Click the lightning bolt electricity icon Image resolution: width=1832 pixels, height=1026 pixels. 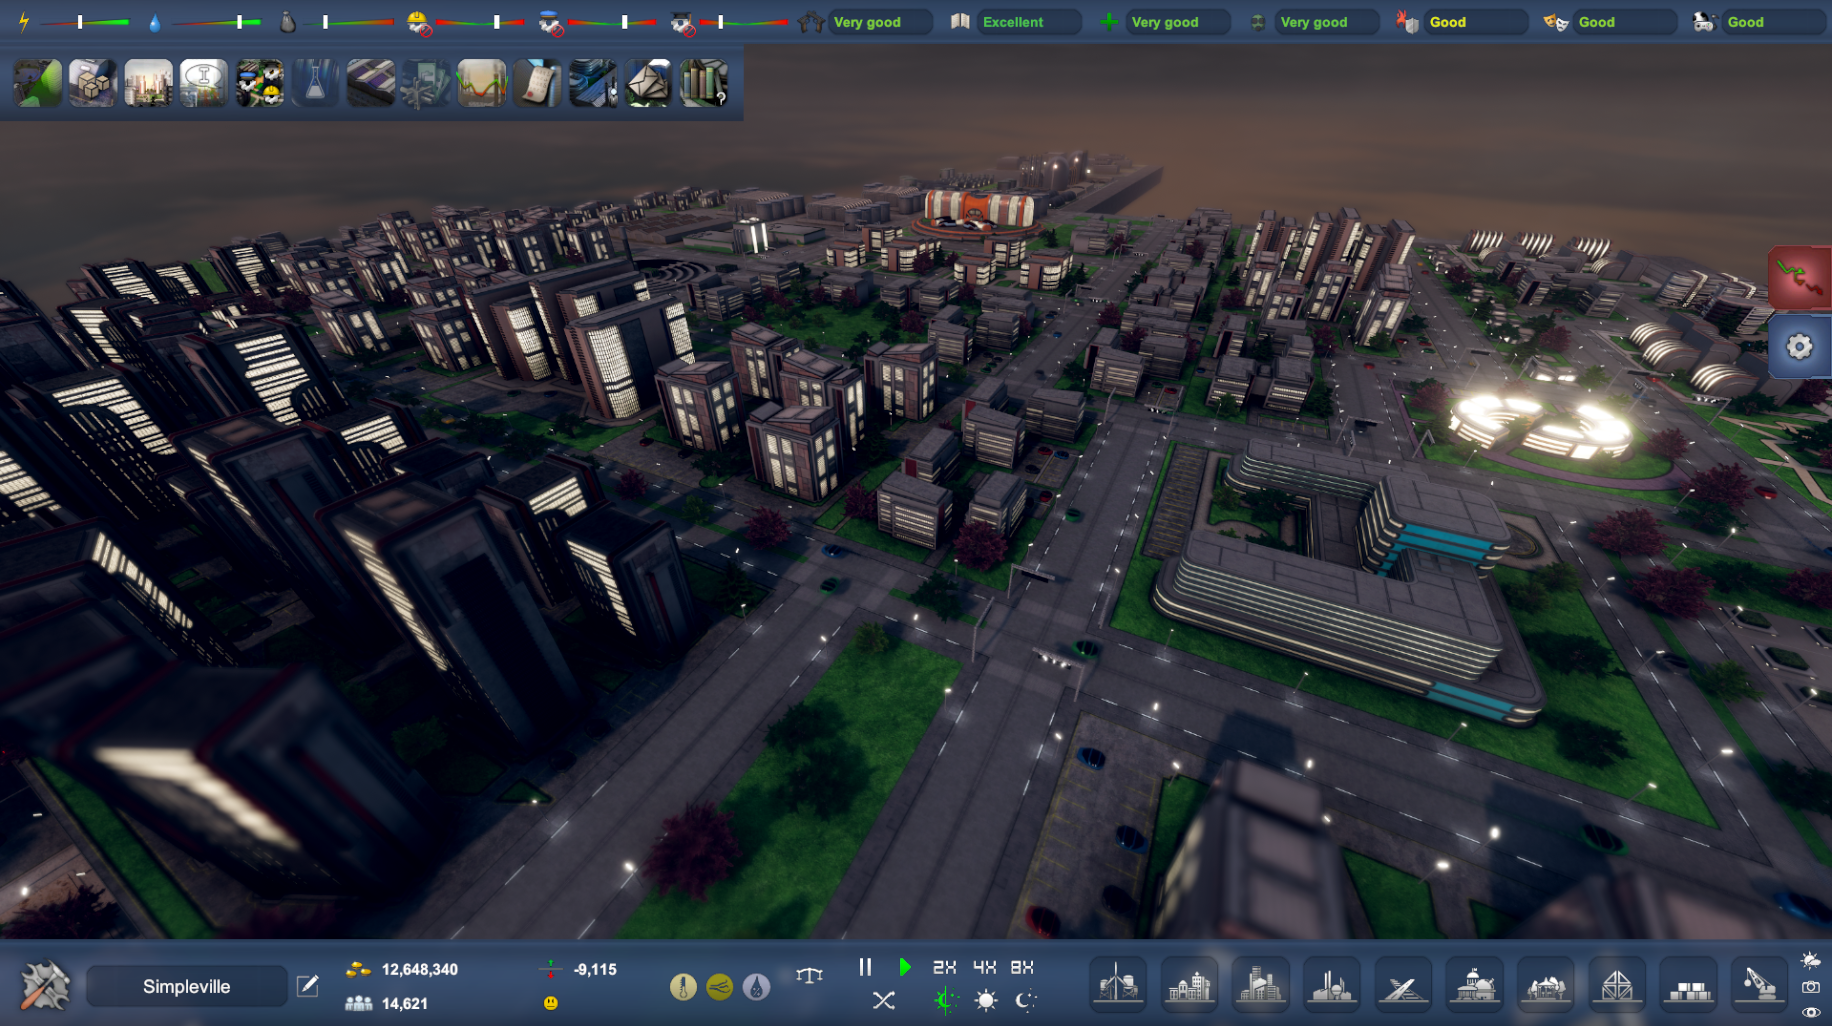[24, 21]
